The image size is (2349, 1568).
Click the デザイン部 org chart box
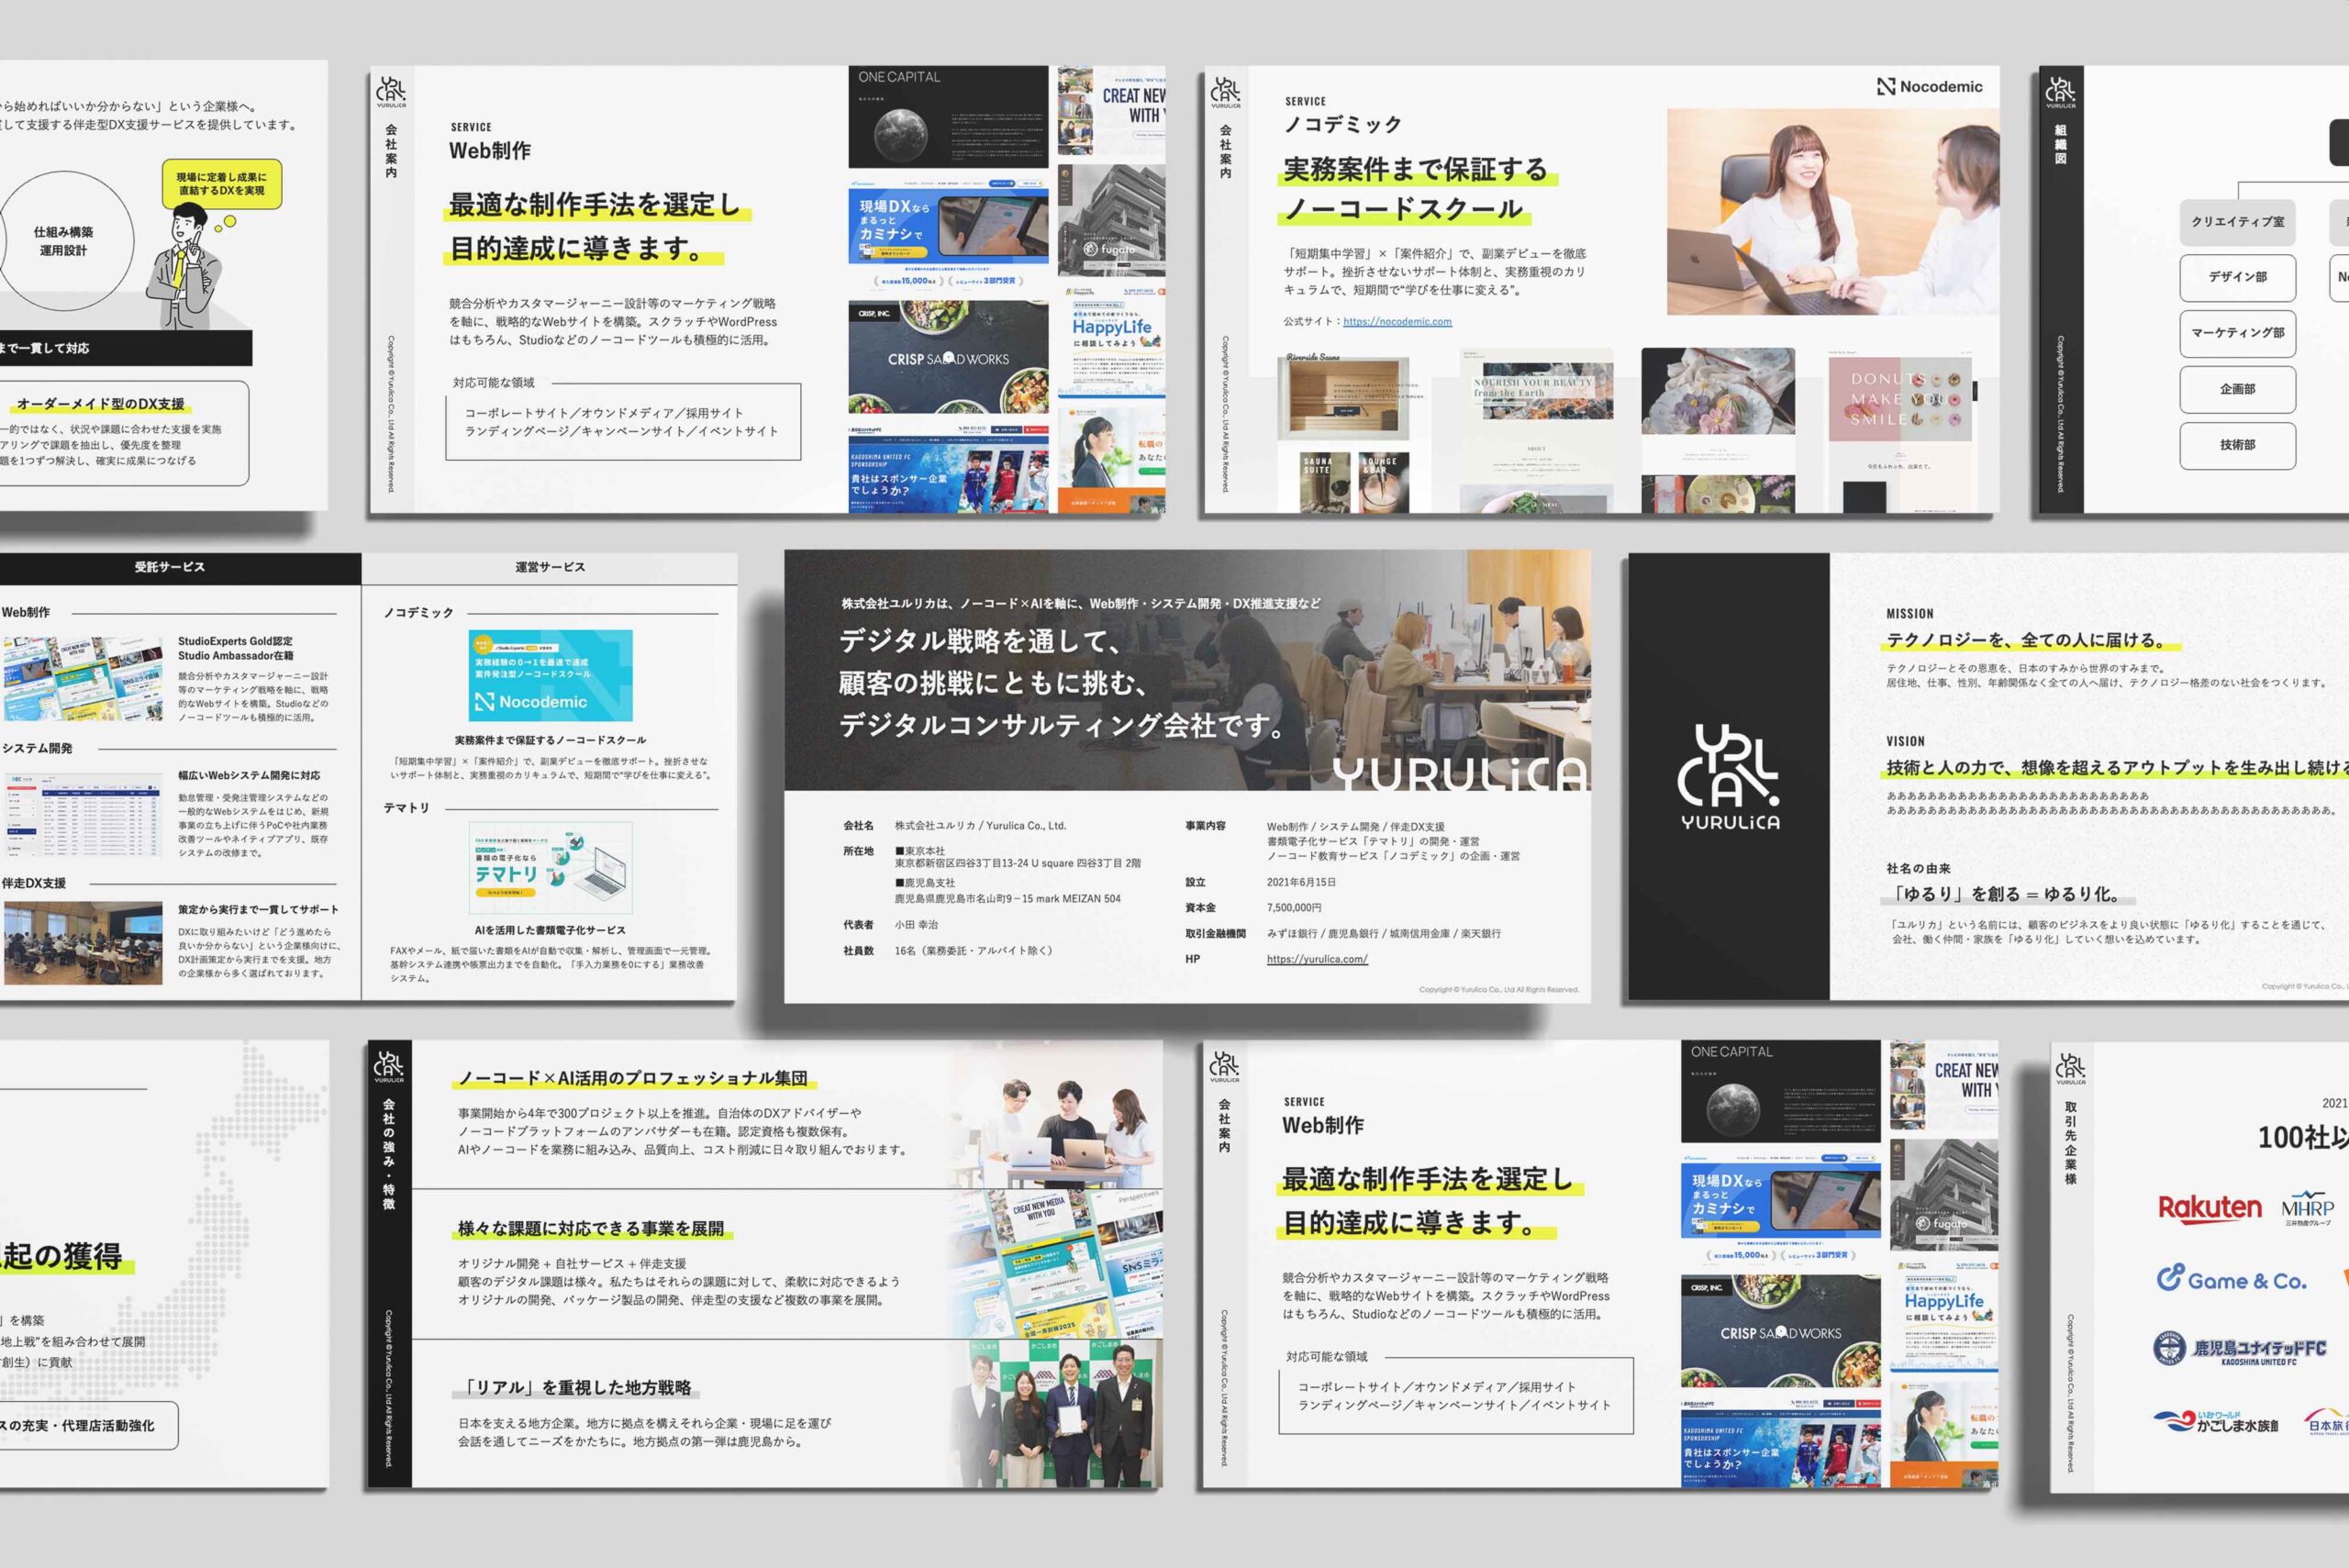pyautogui.click(x=2237, y=277)
